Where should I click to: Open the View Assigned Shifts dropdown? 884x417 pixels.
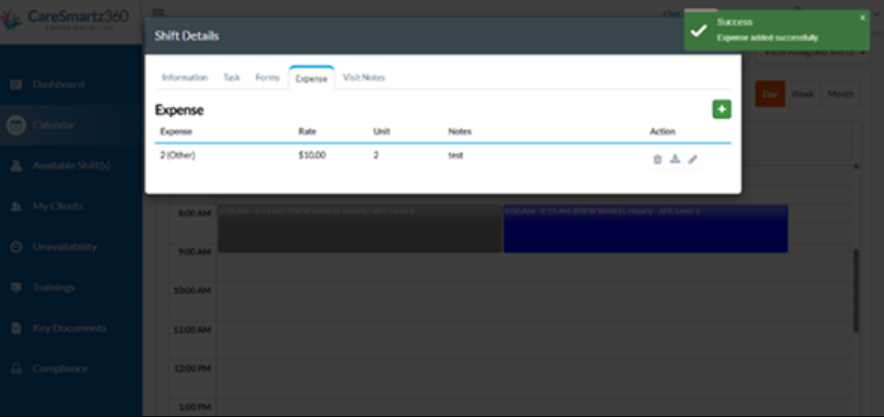tap(814, 53)
